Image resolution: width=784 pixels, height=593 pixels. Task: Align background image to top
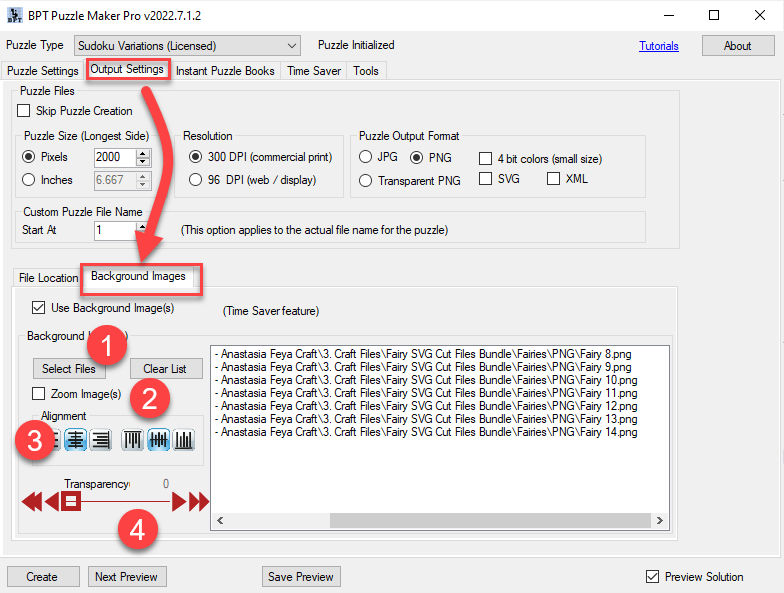pos(133,440)
